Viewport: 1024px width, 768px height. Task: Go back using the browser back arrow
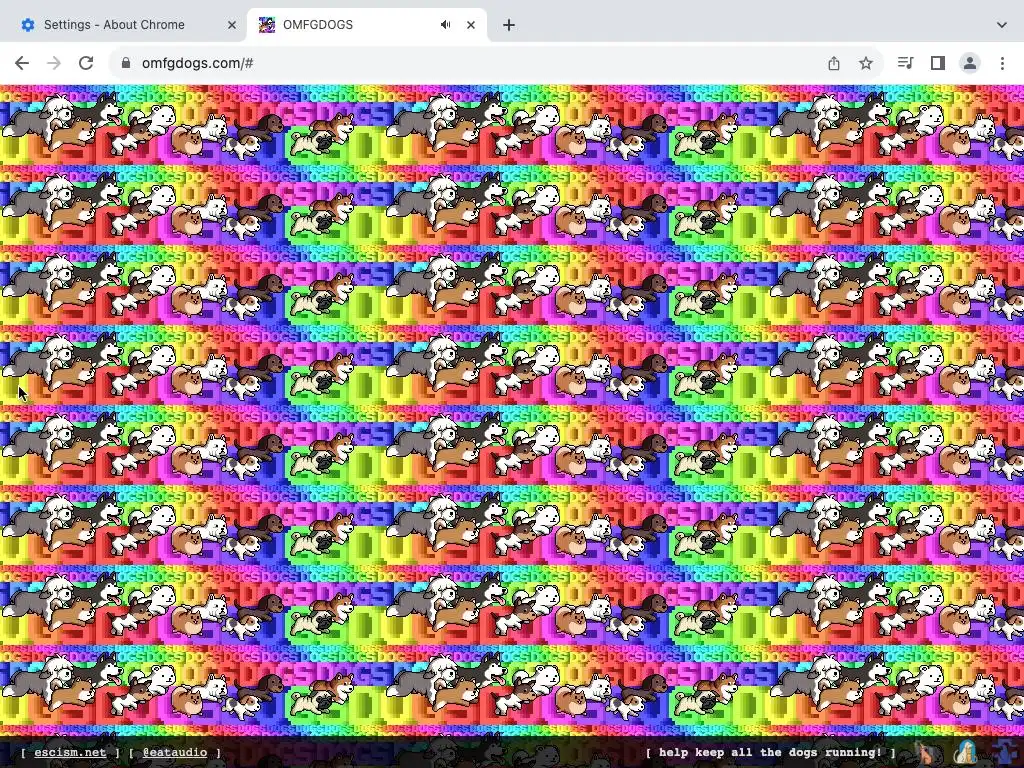(x=22, y=63)
